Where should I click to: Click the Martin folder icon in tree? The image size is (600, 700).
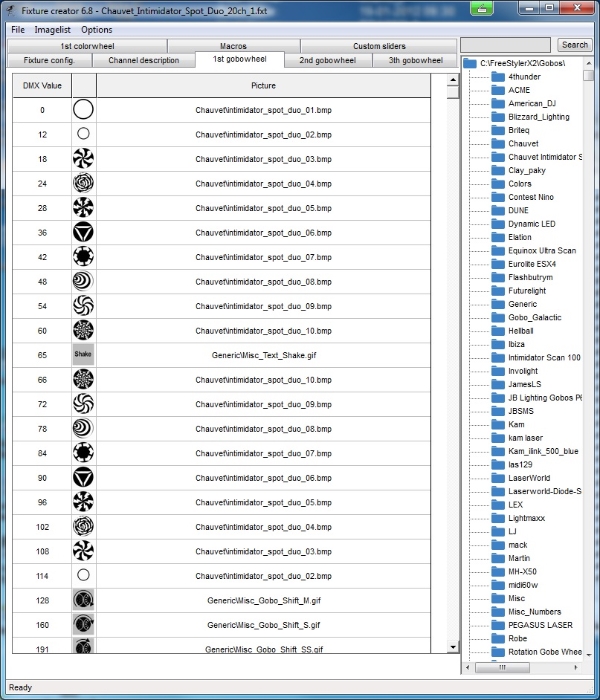tap(499, 558)
